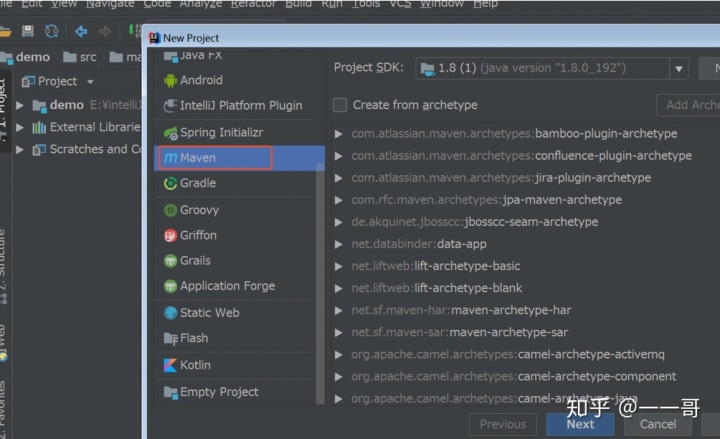
Task: Choose Kotlin project type
Action: tap(187, 366)
